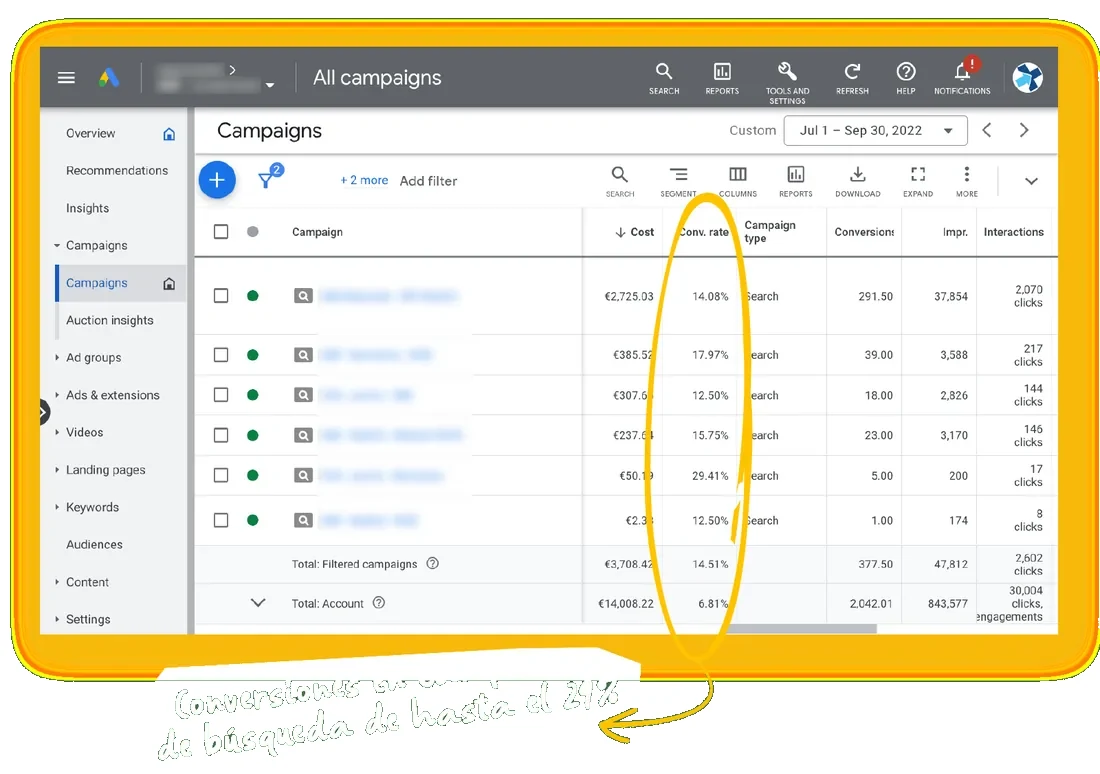Image resolution: width=1100 pixels, height=774 pixels.
Task: Open the Segment options
Action: 678,182
